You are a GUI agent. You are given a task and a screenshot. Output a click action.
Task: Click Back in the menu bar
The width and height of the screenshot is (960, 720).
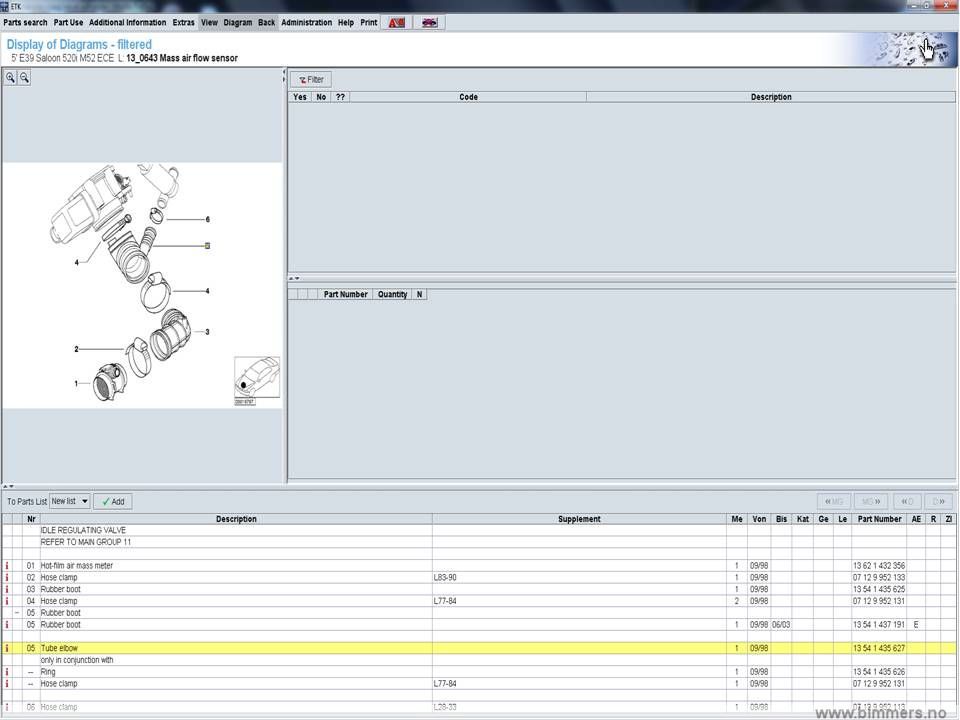pyautogui.click(x=266, y=23)
